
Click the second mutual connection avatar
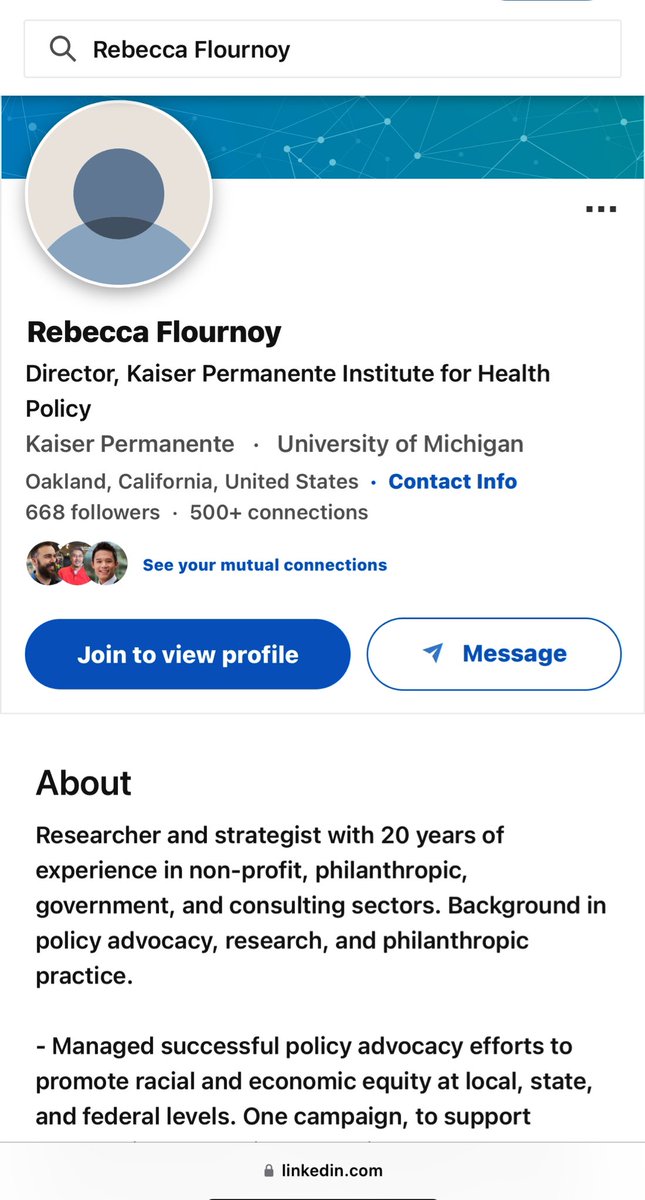[x=77, y=564]
